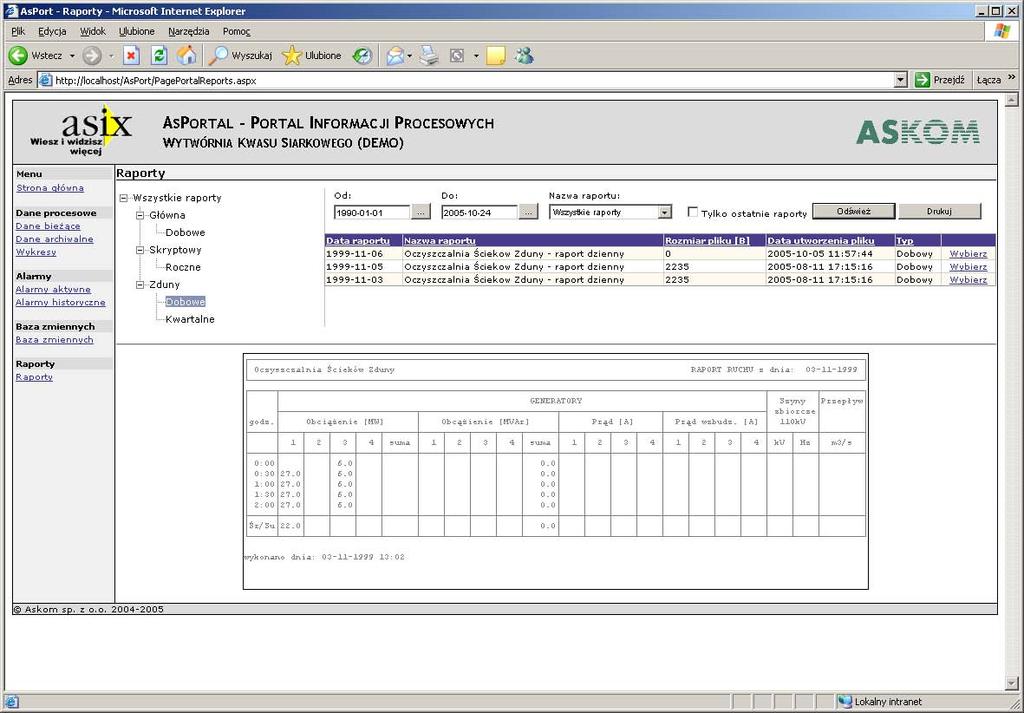
Task: Click the Refresh page icon
Action: pyautogui.click(x=159, y=56)
